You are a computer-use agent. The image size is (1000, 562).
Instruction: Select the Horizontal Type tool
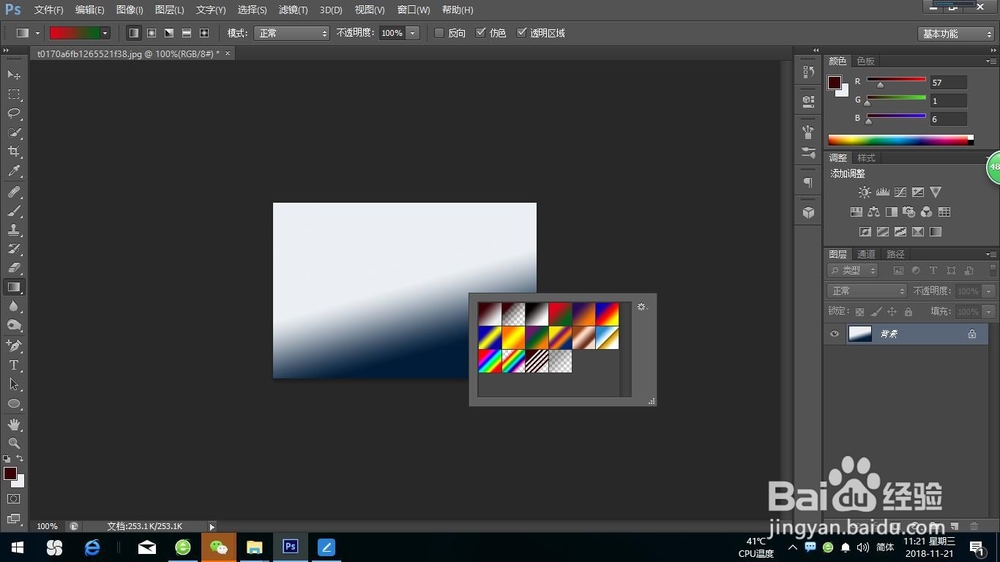[x=13, y=365]
